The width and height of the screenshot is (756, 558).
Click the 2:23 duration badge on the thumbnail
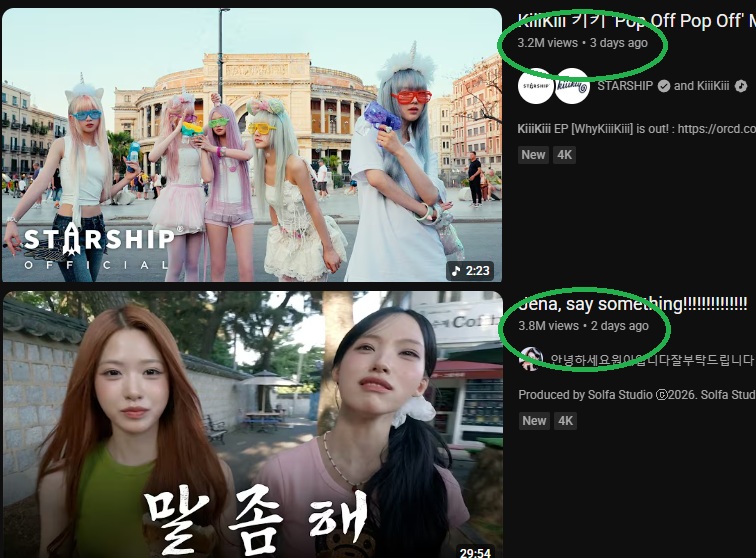(471, 271)
